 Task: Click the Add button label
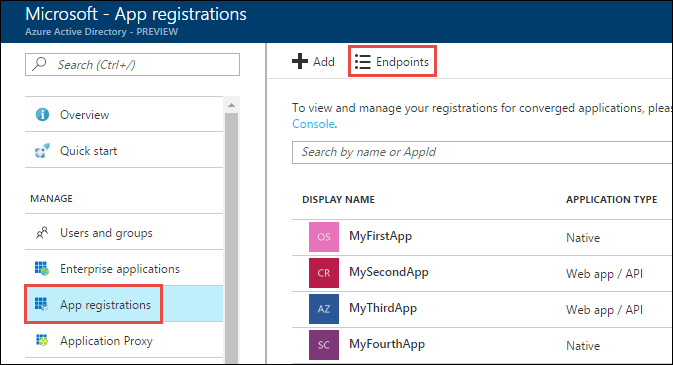pyautogui.click(x=324, y=62)
